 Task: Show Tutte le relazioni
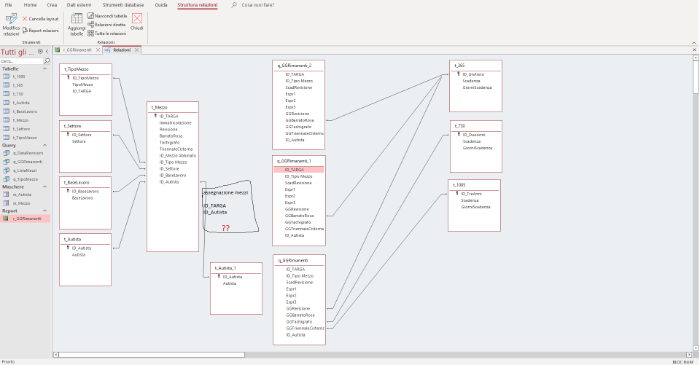point(107,33)
